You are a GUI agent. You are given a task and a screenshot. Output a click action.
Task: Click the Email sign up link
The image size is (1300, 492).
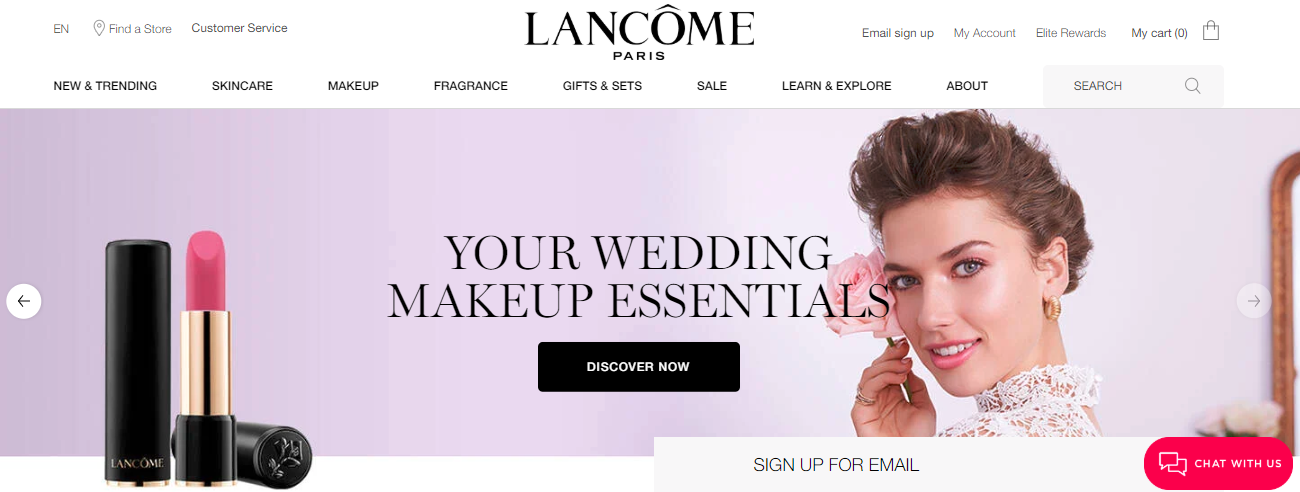click(898, 33)
